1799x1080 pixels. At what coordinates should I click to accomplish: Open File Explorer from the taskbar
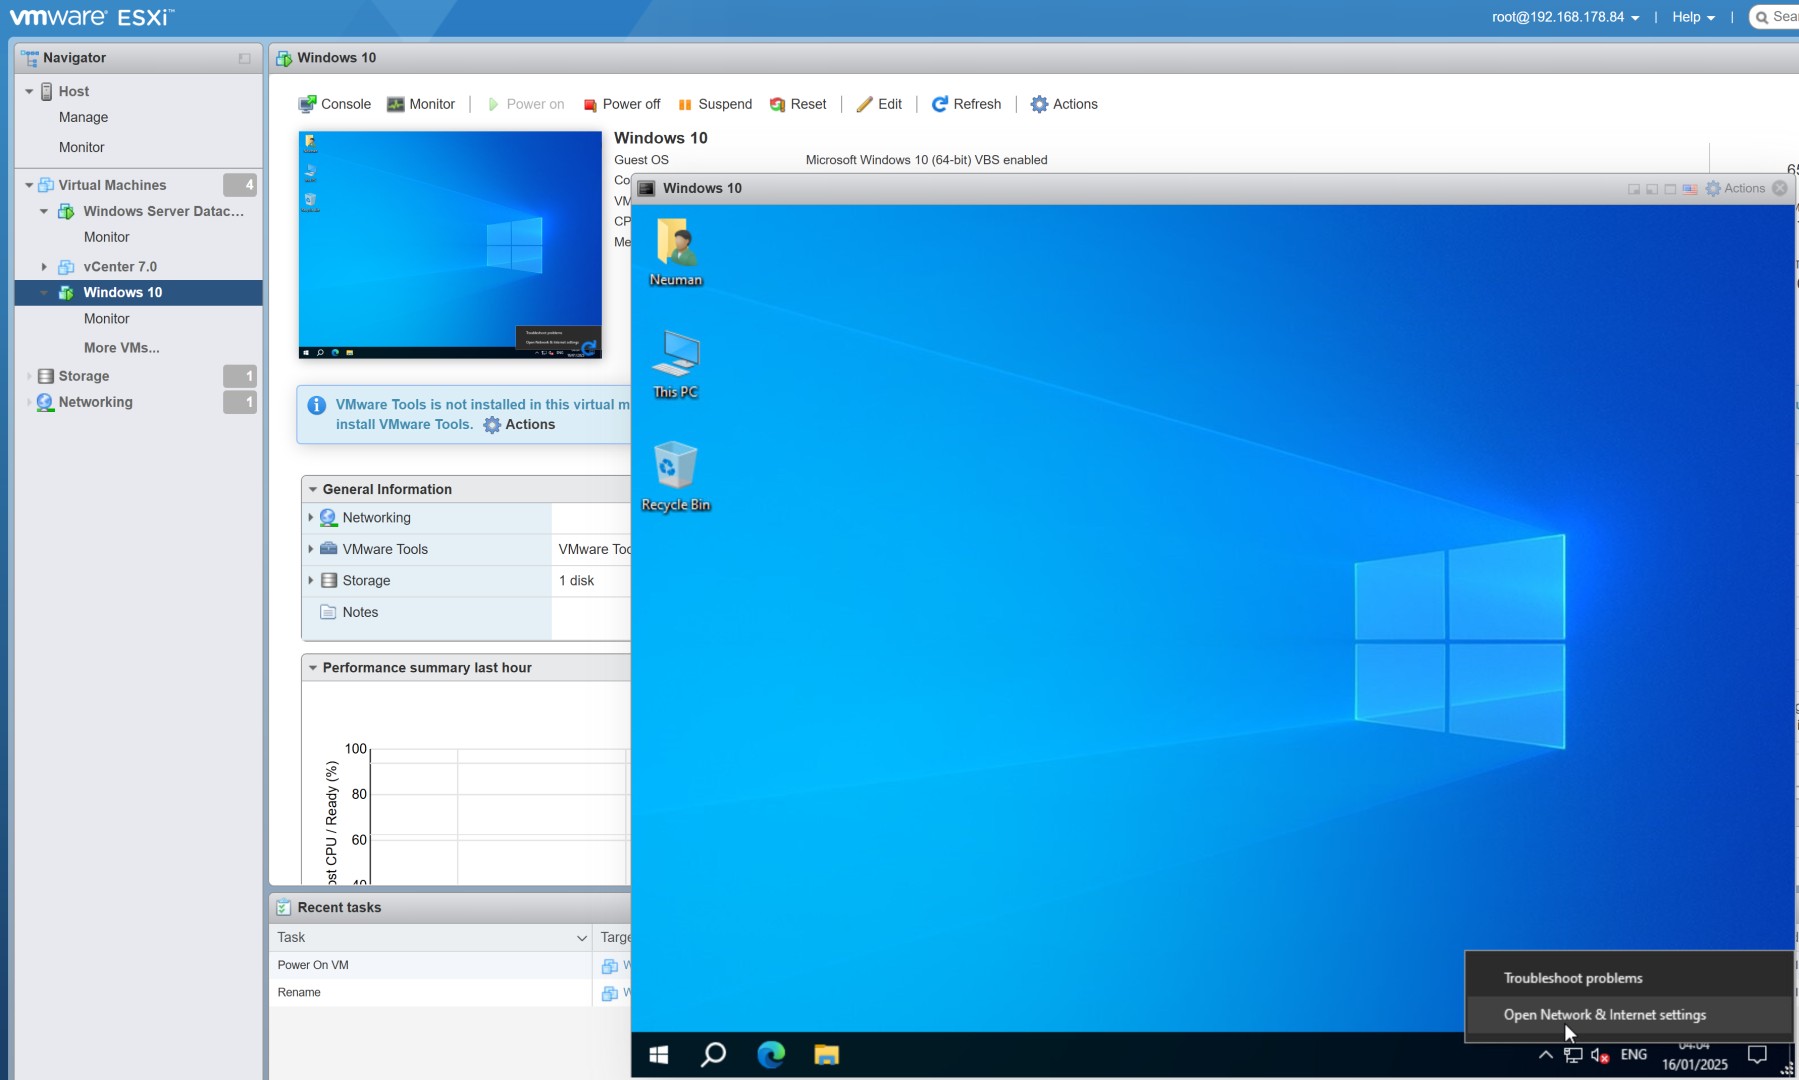(826, 1055)
